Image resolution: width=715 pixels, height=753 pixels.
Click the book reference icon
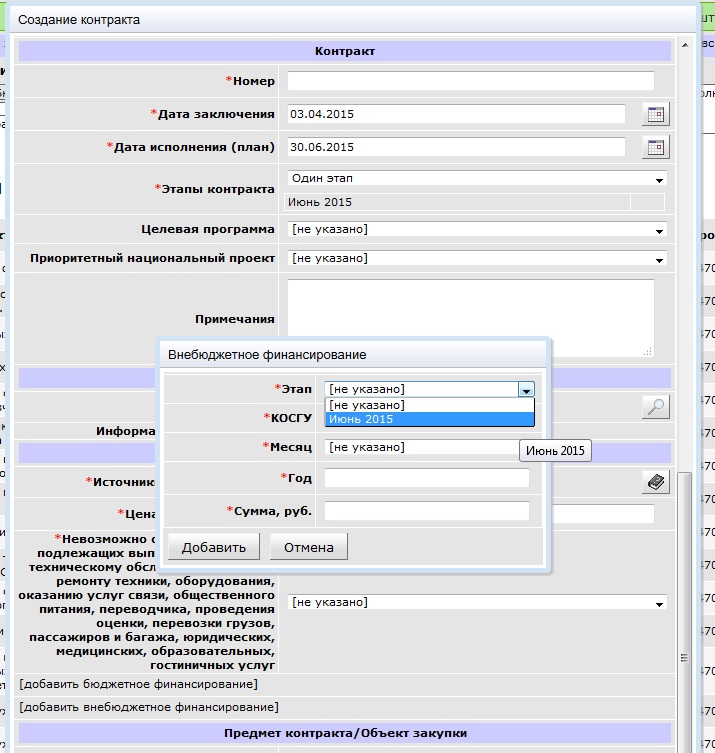point(655,482)
